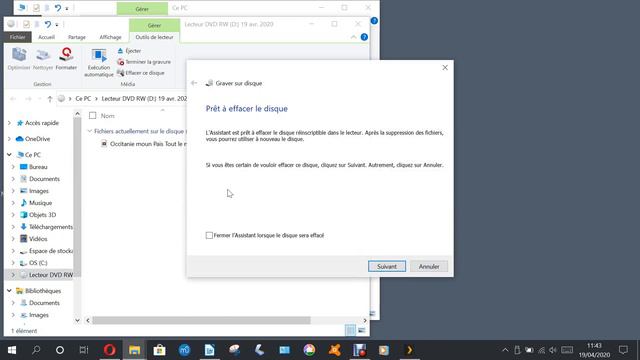Switch to the Accueil ribbon tab
Viewport: 640px width, 360px height.
[x=47, y=37]
